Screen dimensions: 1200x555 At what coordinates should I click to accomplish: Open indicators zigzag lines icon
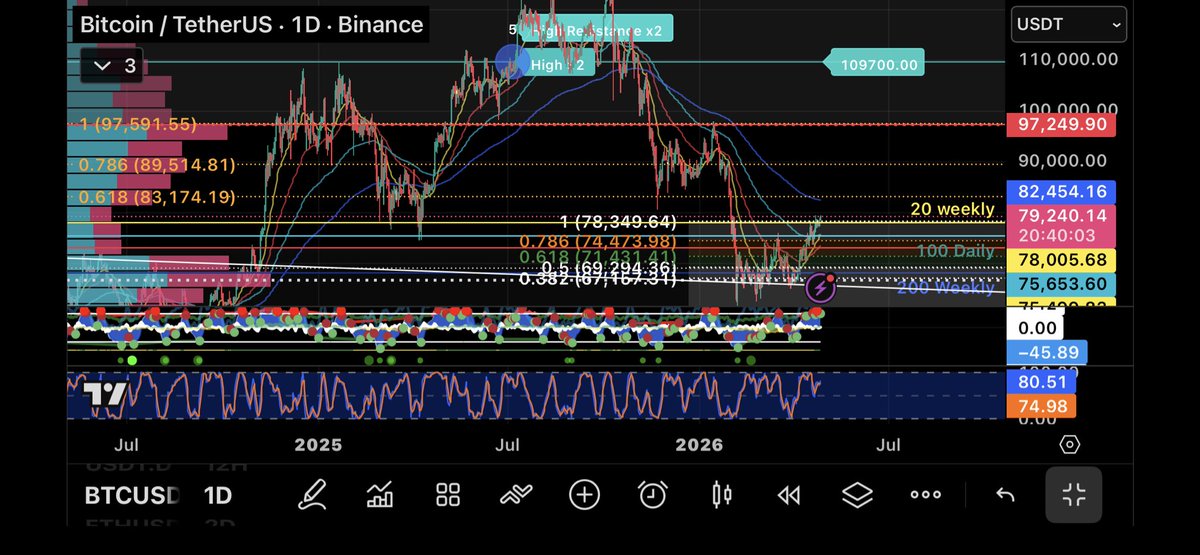[515, 494]
